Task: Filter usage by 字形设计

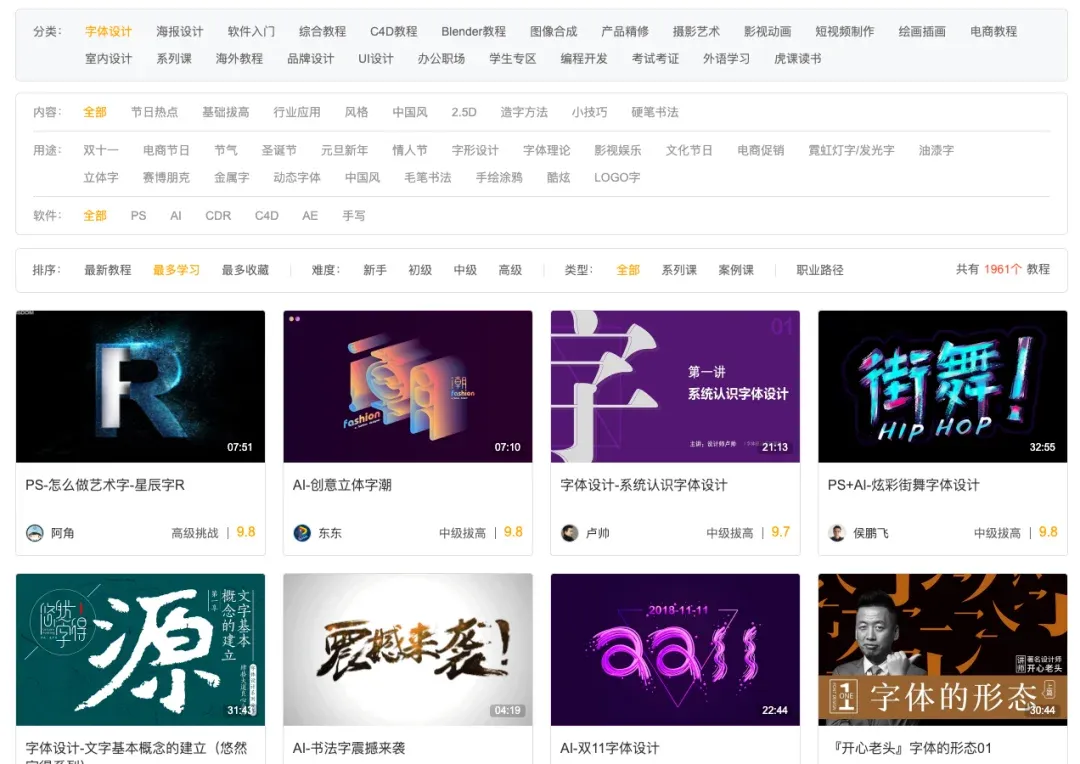Action: (x=475, y=149)
